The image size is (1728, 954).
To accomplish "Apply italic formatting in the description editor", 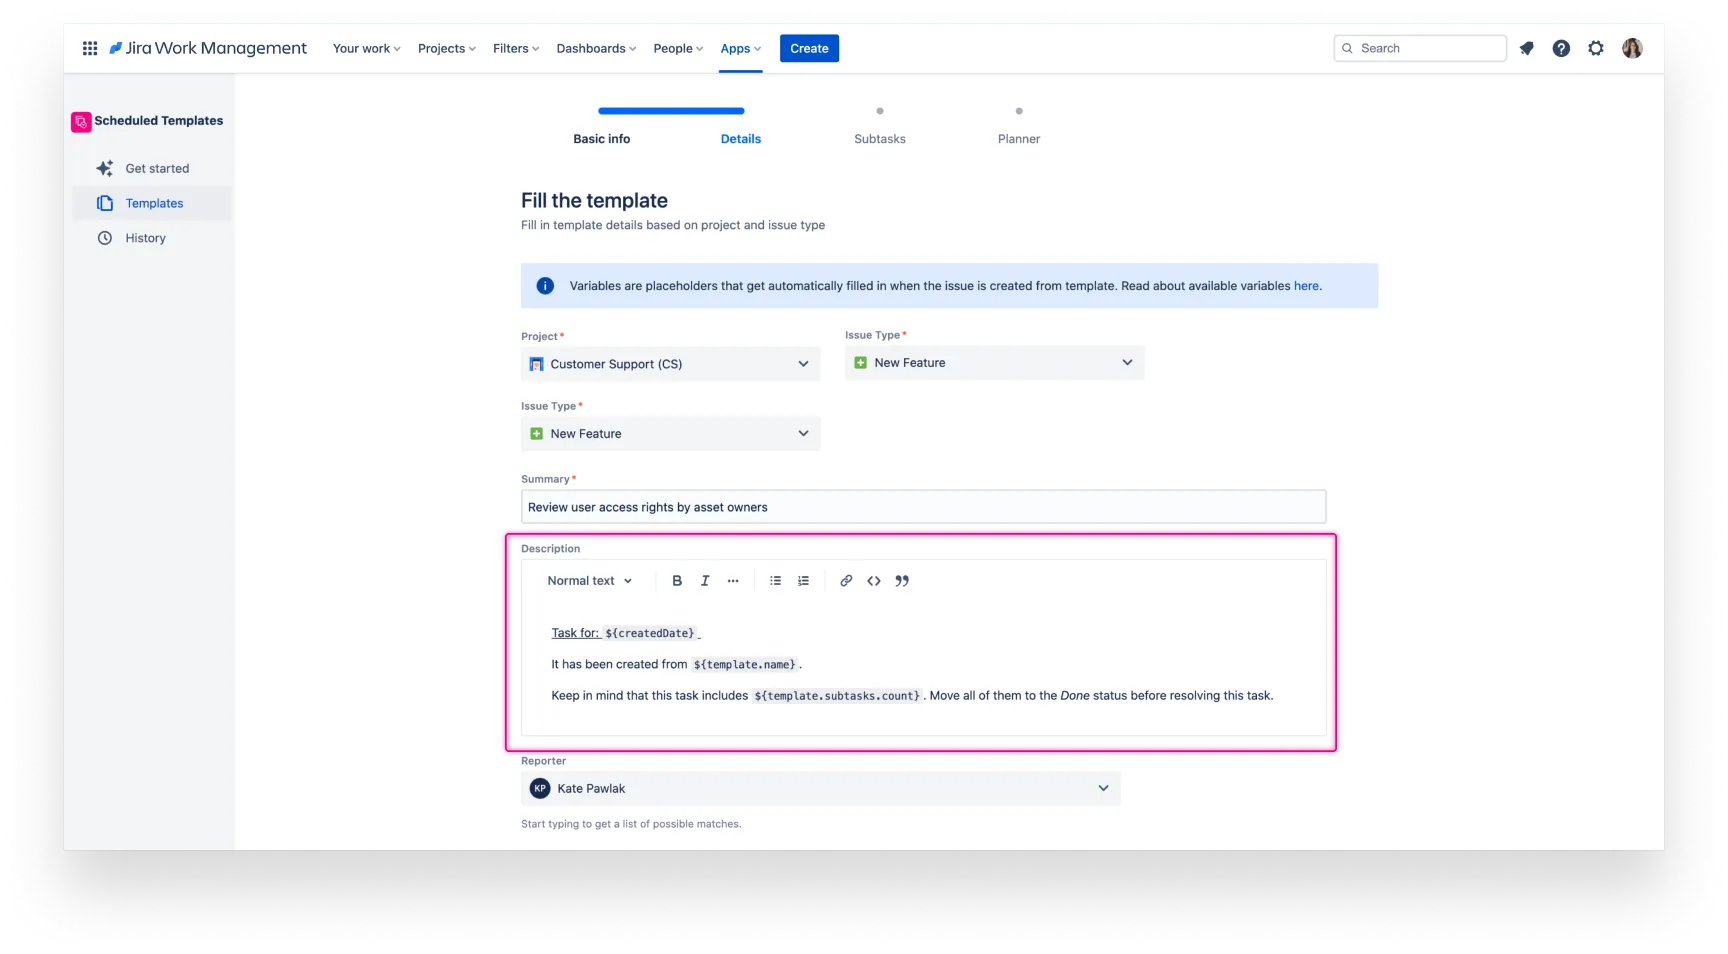I will (705, 580).
